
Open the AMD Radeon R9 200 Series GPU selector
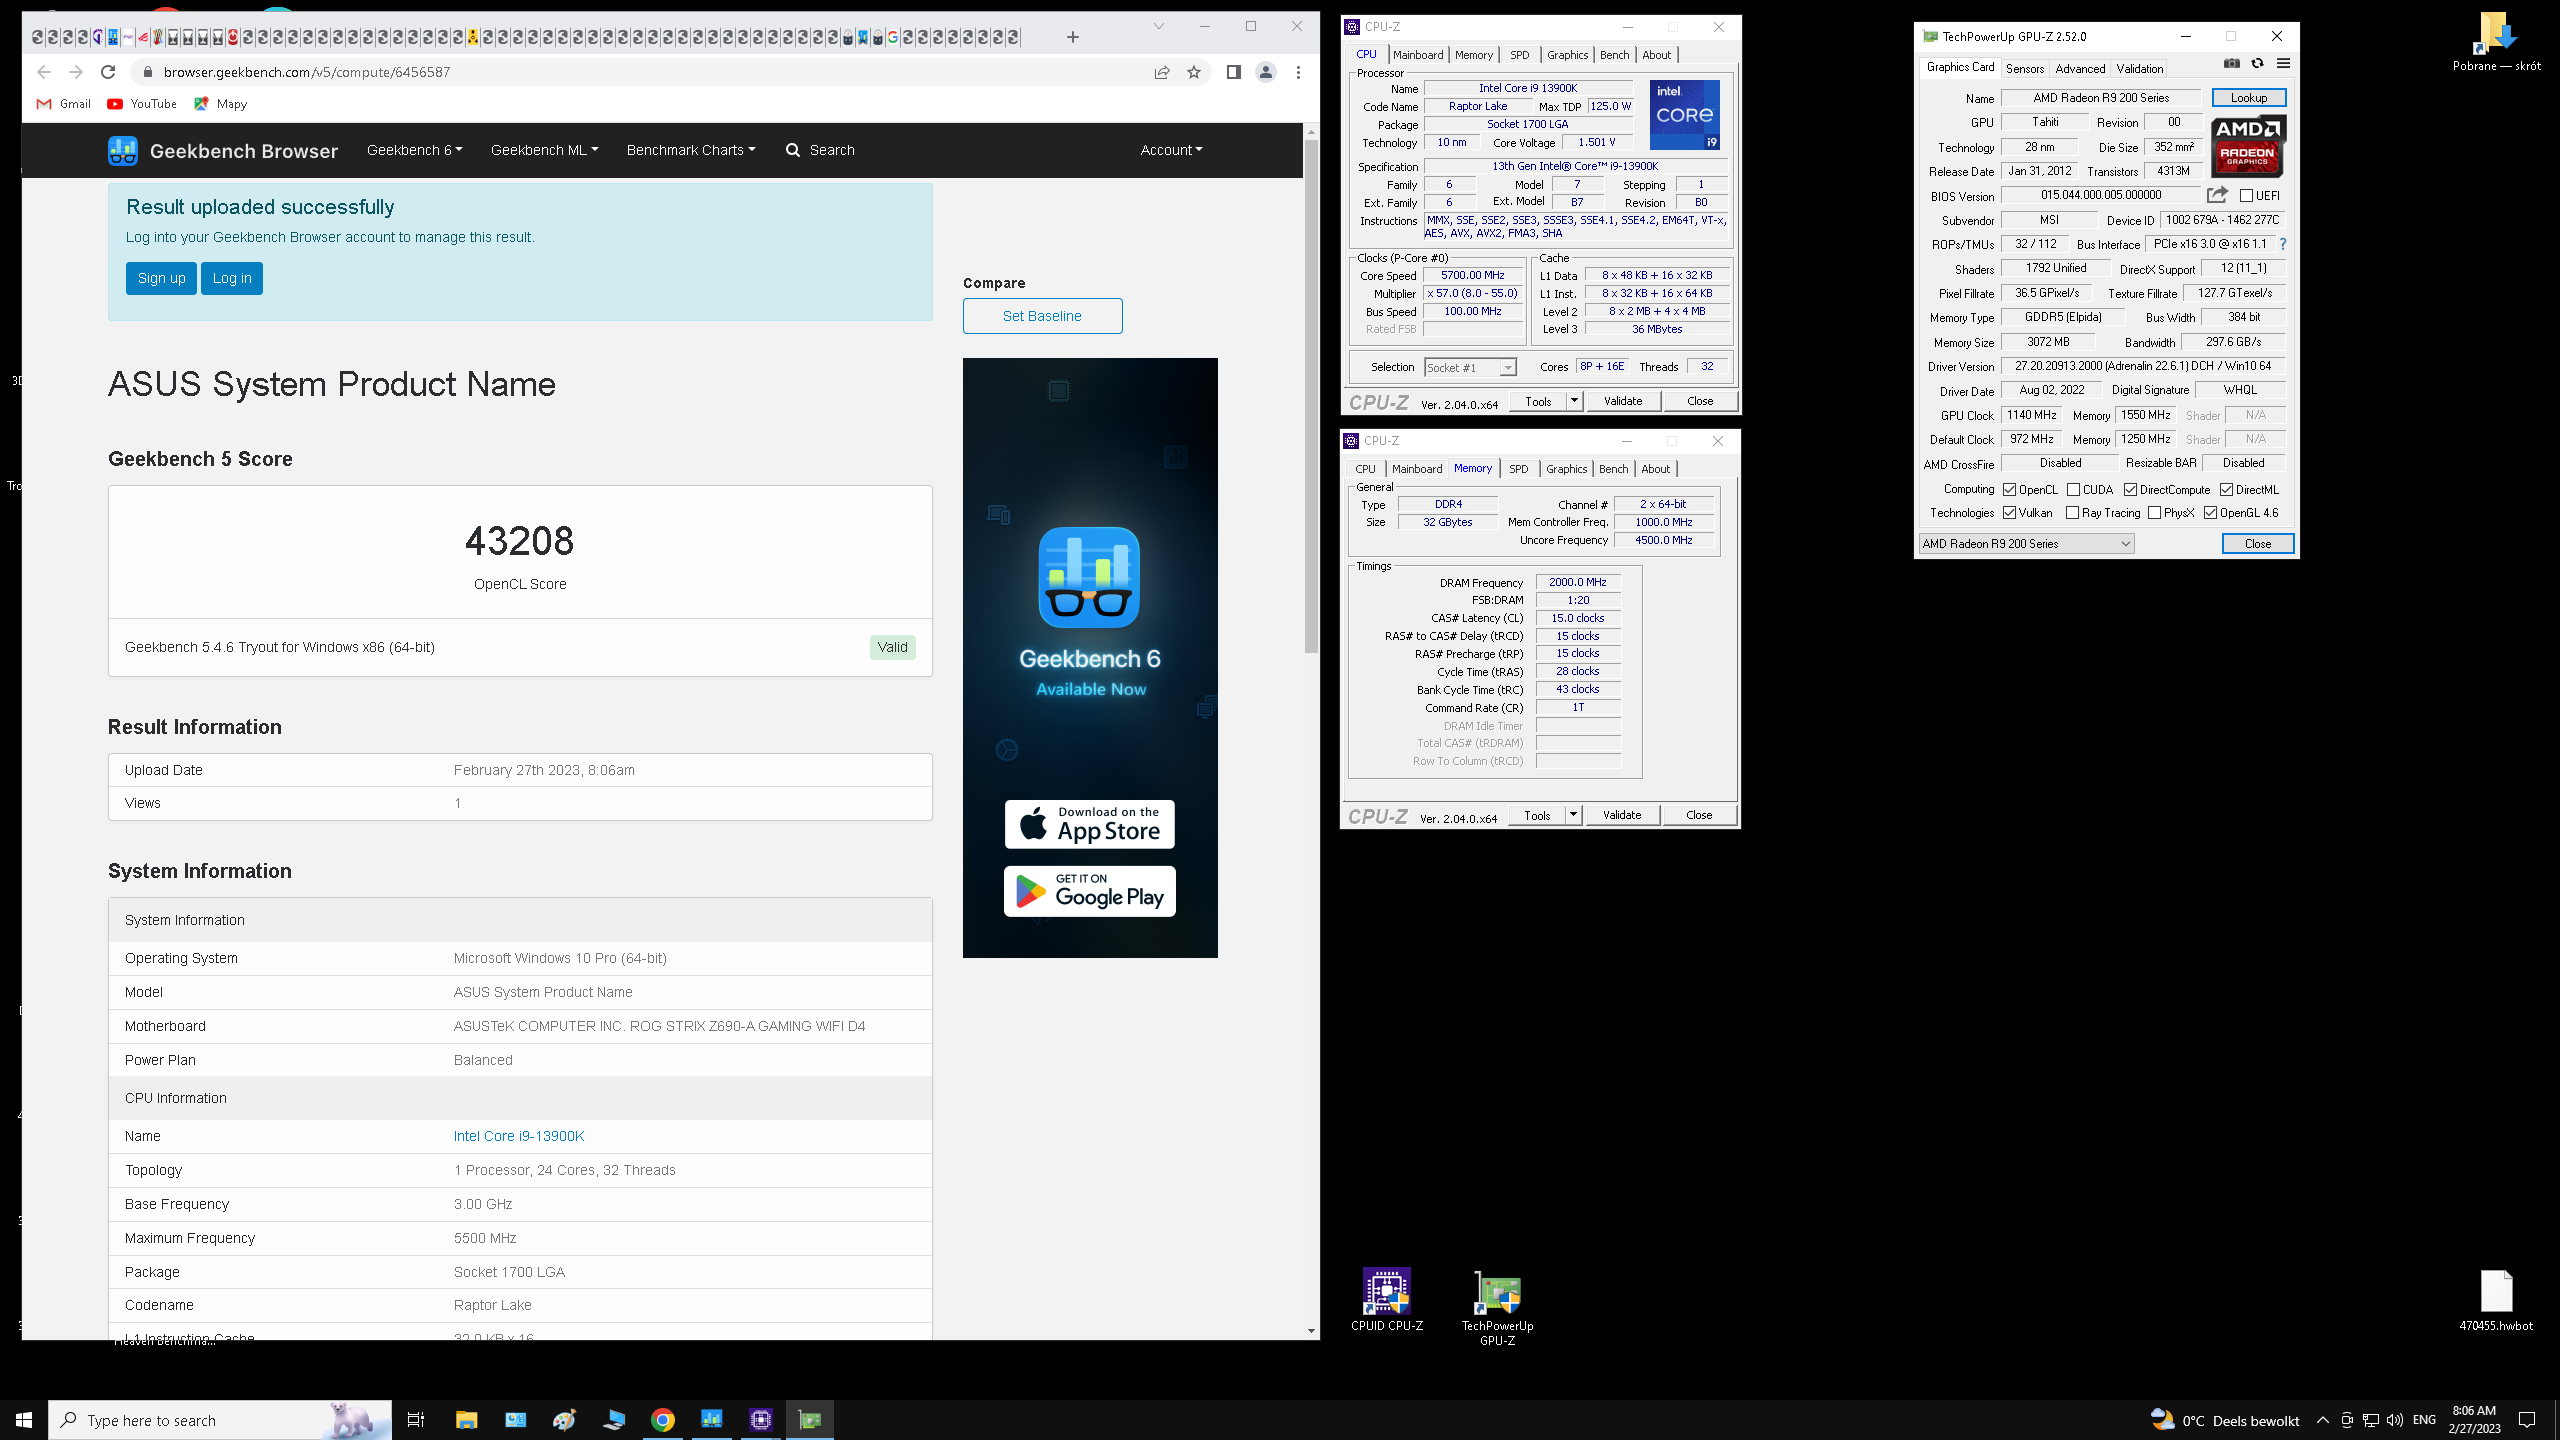(2026, 544)
